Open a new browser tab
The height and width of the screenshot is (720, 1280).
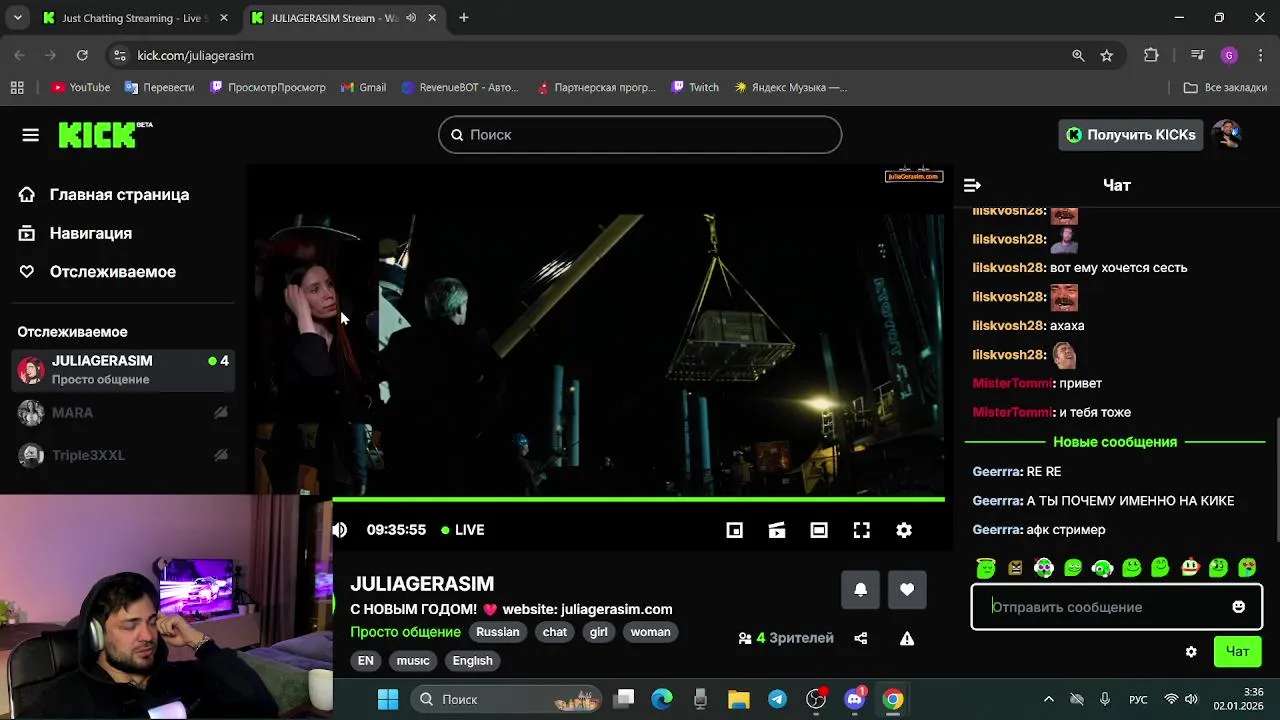(x=464, y=18)
